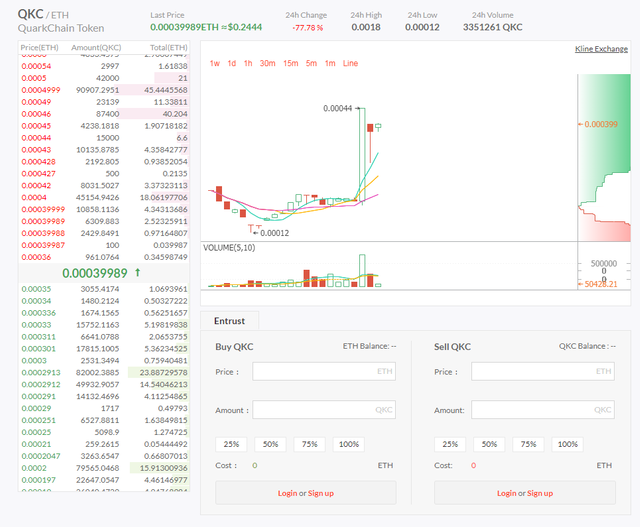Click the green up arrow beside 0.00039989
This screenshot has width=640, height=527.
138,272
